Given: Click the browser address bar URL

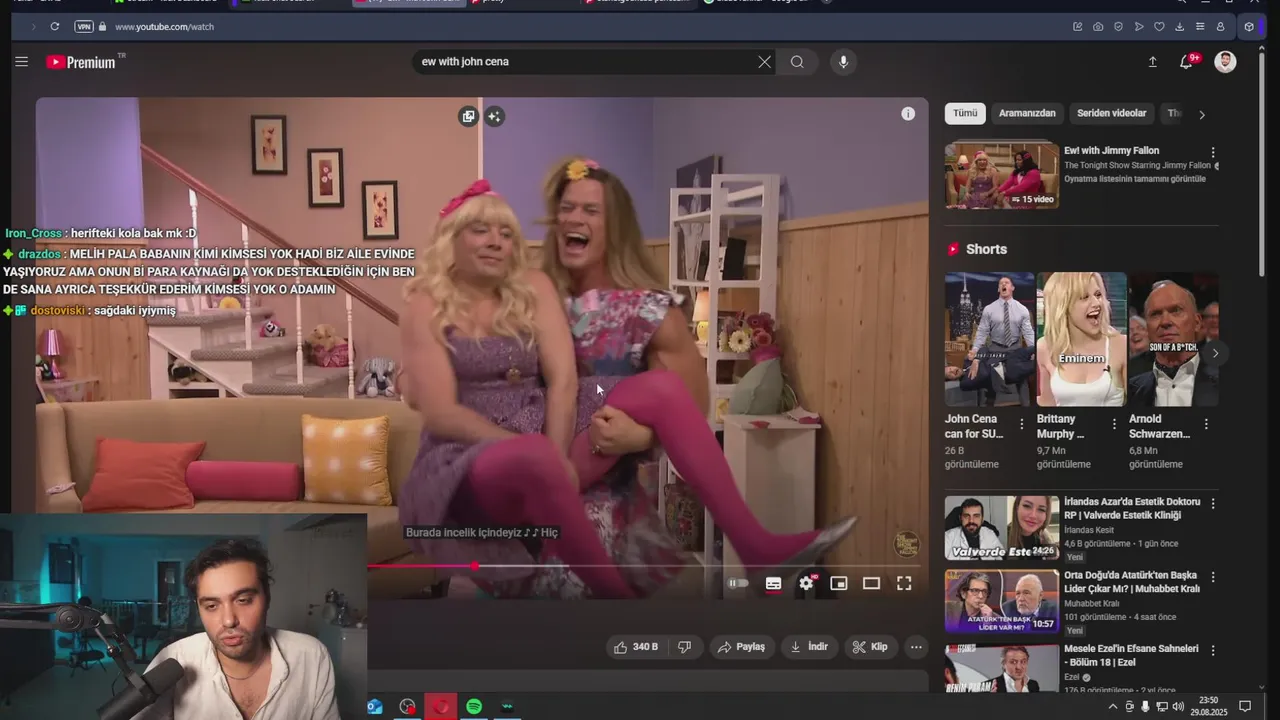Looking at the screenshot, I should [x=164, y=27].
